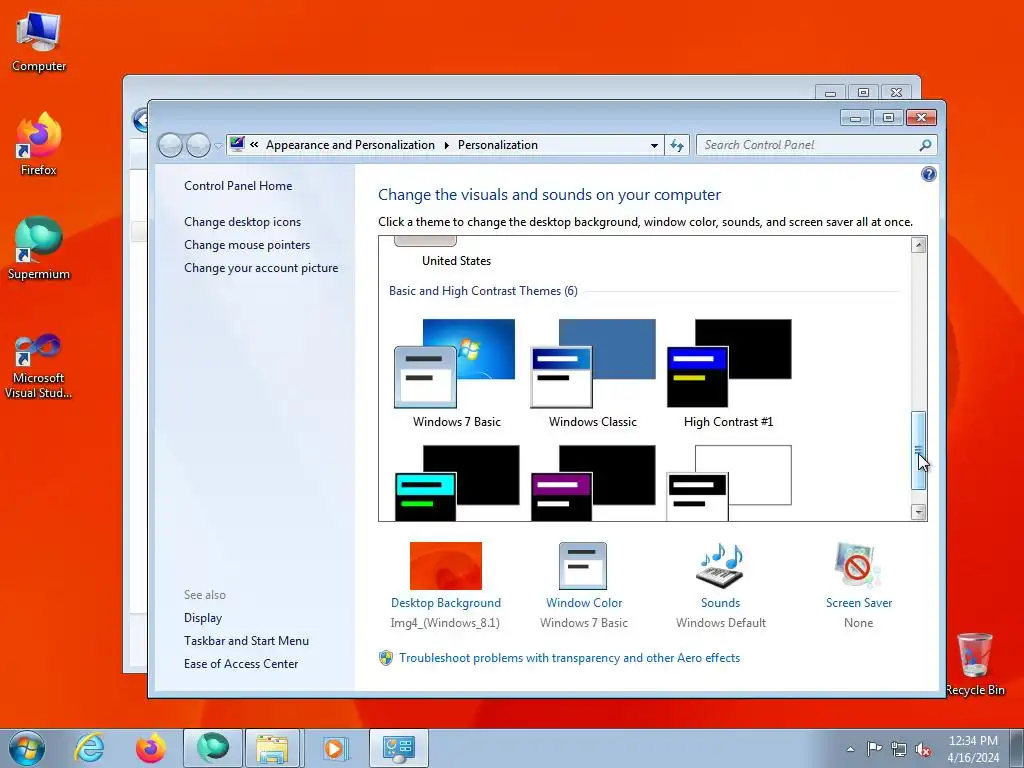Click the Basic and High Contrast Themes header
Image resolution: width=1024 pixels, height=768 pixels.
(483, 291)
